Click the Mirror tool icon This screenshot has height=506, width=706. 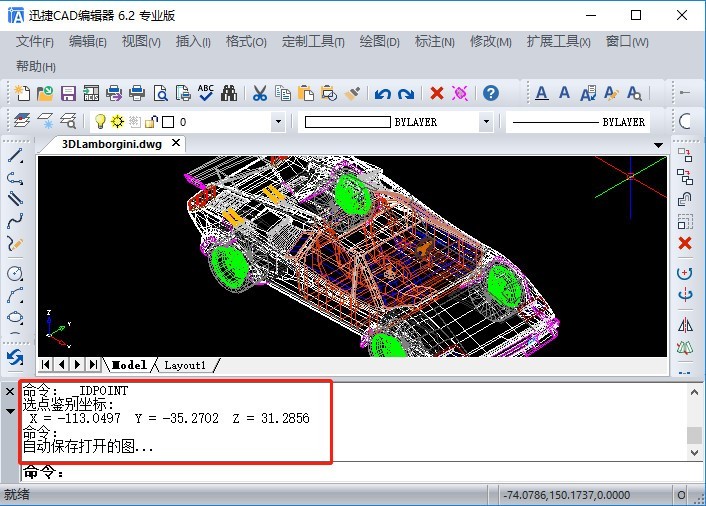point(685,325)
